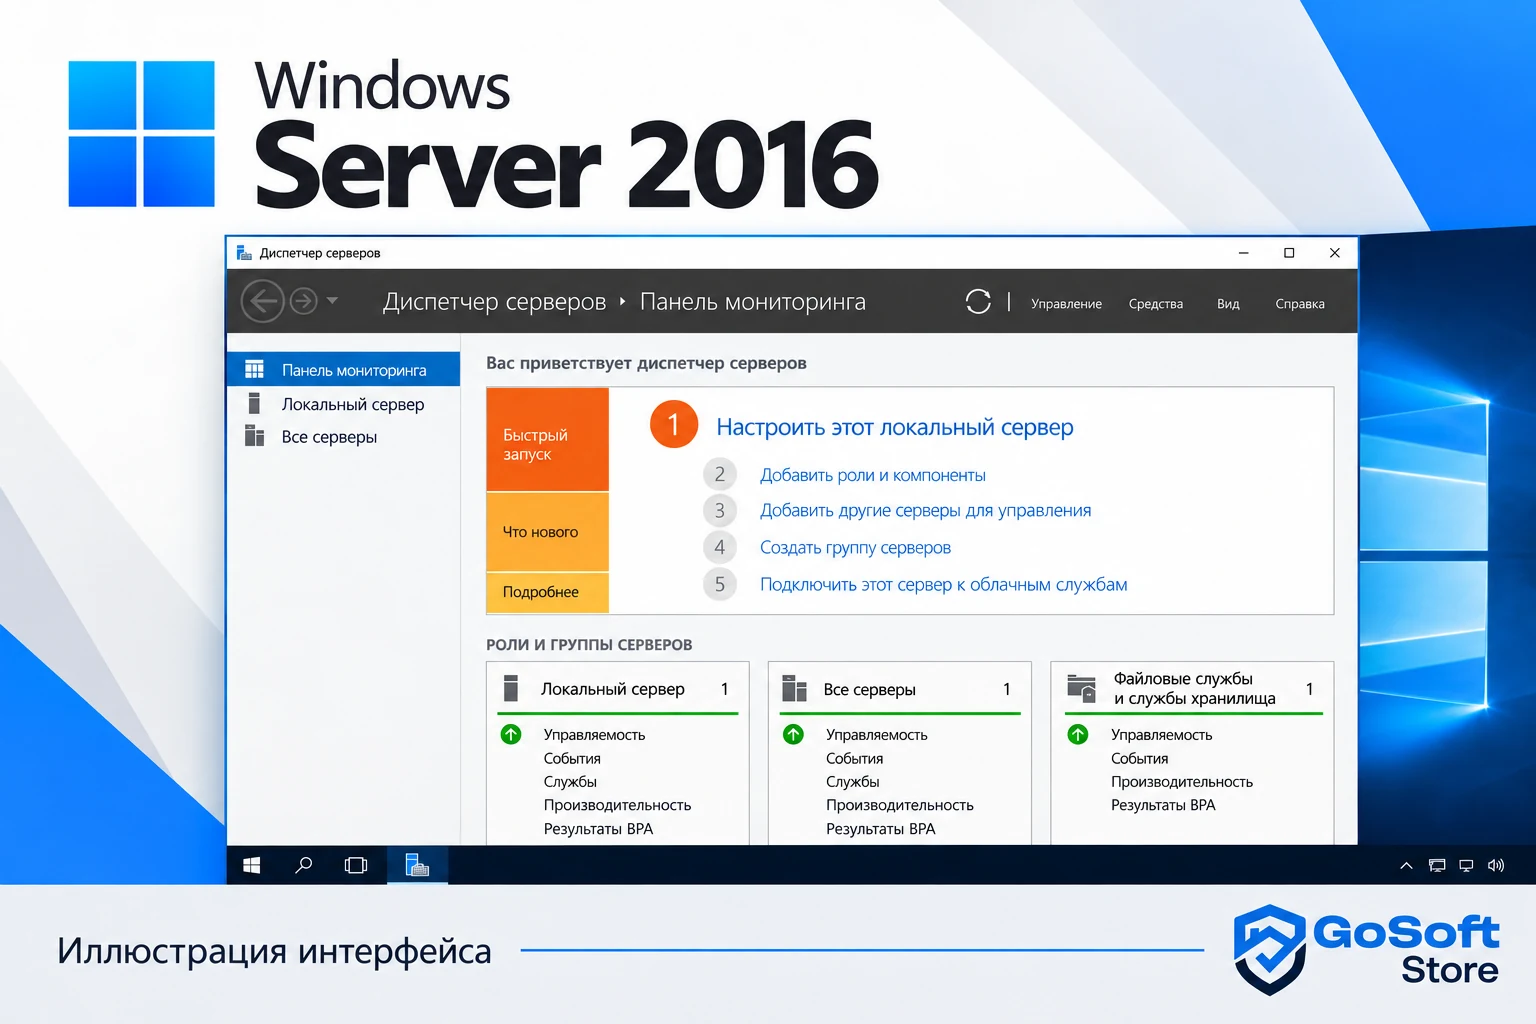Click green status arrow in Локальный сервер tile
Screen dimensions: 1536x1024
tap(511, 734)
